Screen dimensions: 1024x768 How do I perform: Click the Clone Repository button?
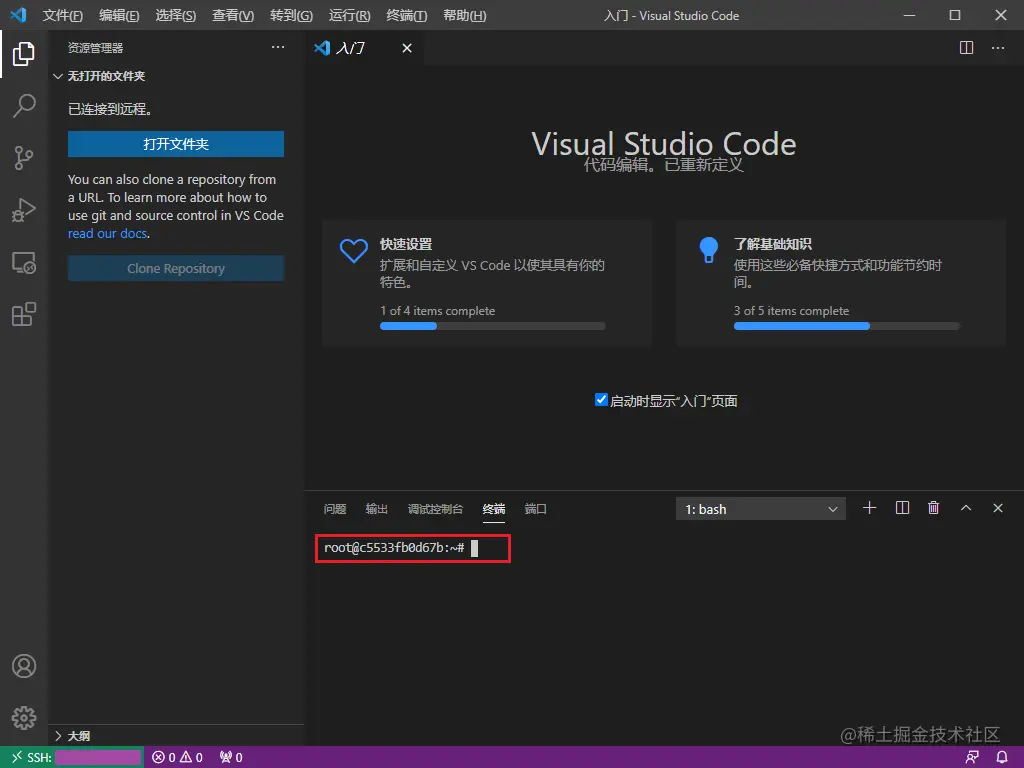(x=176, y=268)
